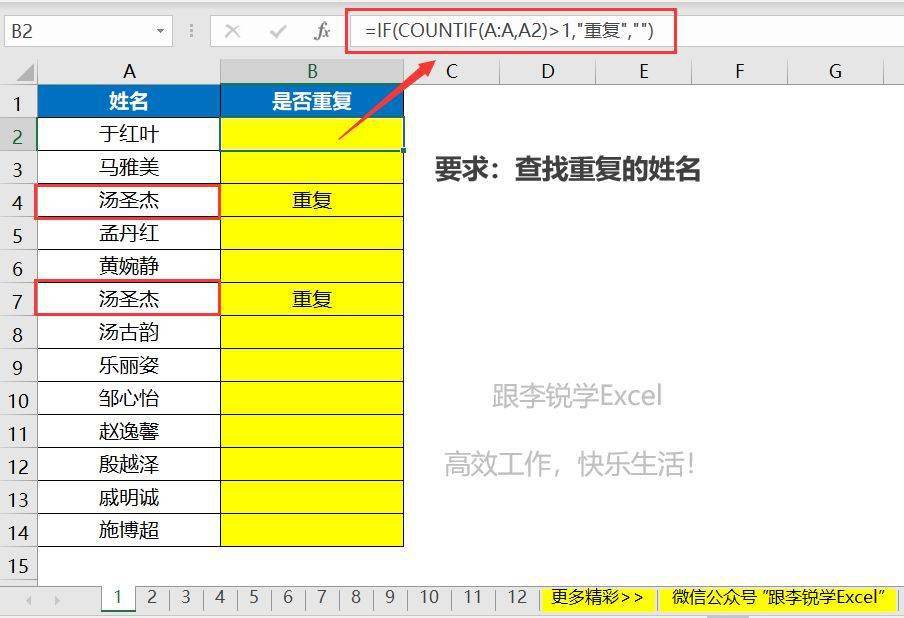Click the formula bar options dots handle
Image resolution: width=904 pixels, height=618 pixels.
pyautogui.click(x=191, y=31)
